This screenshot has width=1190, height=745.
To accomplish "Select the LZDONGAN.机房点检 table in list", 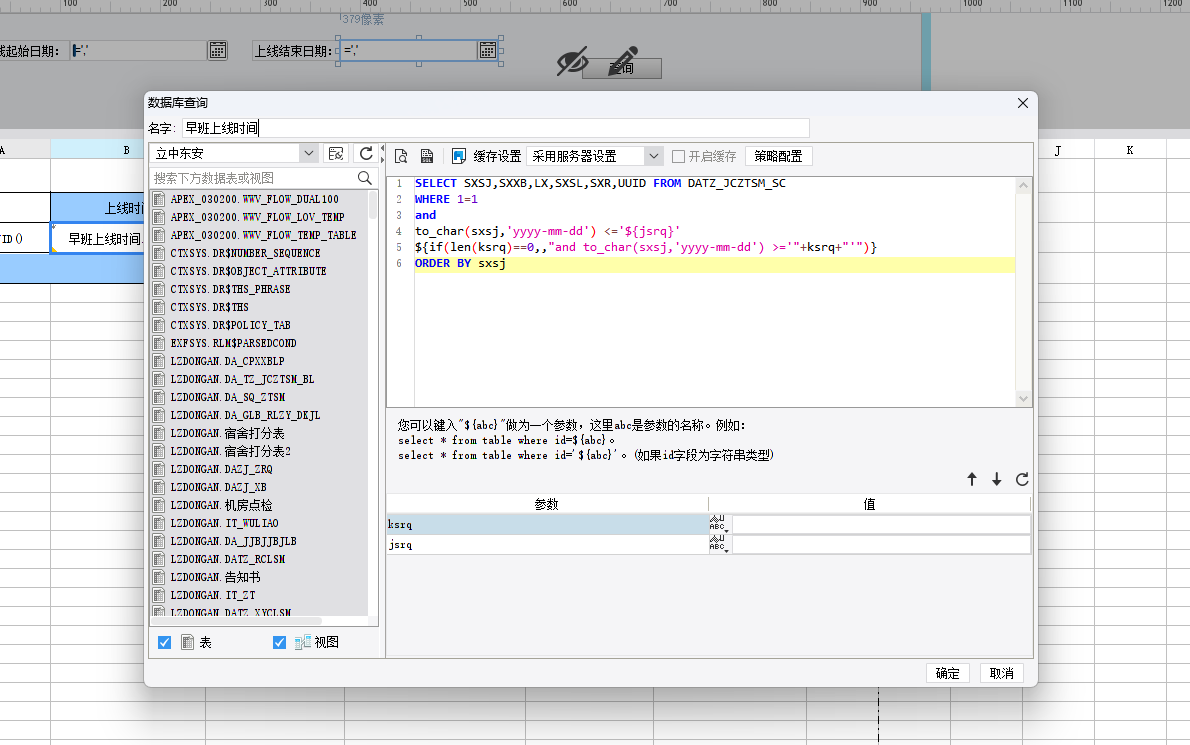I will pyautogui.click(x=221, y=505).
